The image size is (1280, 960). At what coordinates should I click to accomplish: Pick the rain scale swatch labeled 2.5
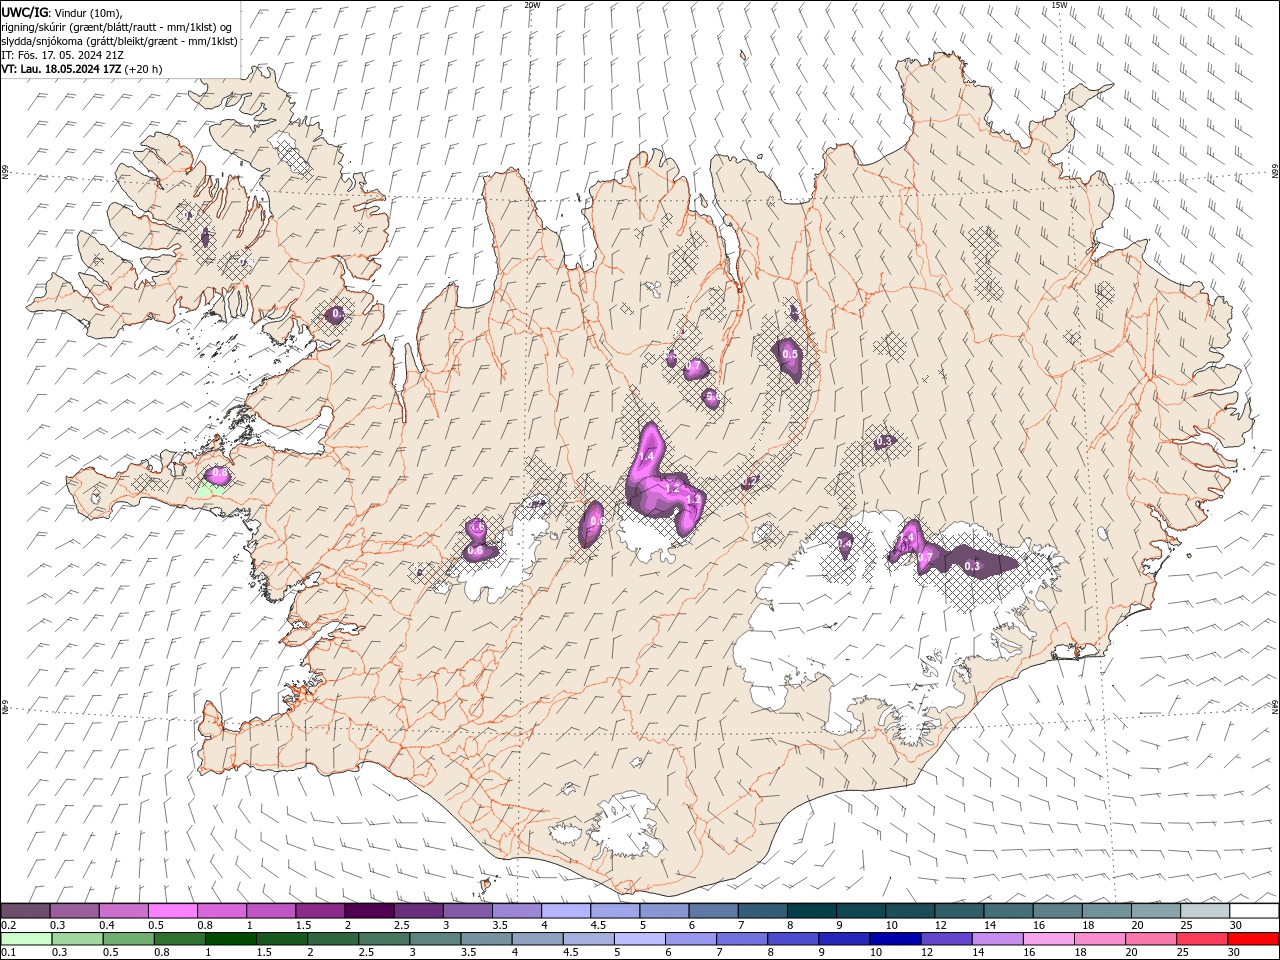(x=384, y=939)
